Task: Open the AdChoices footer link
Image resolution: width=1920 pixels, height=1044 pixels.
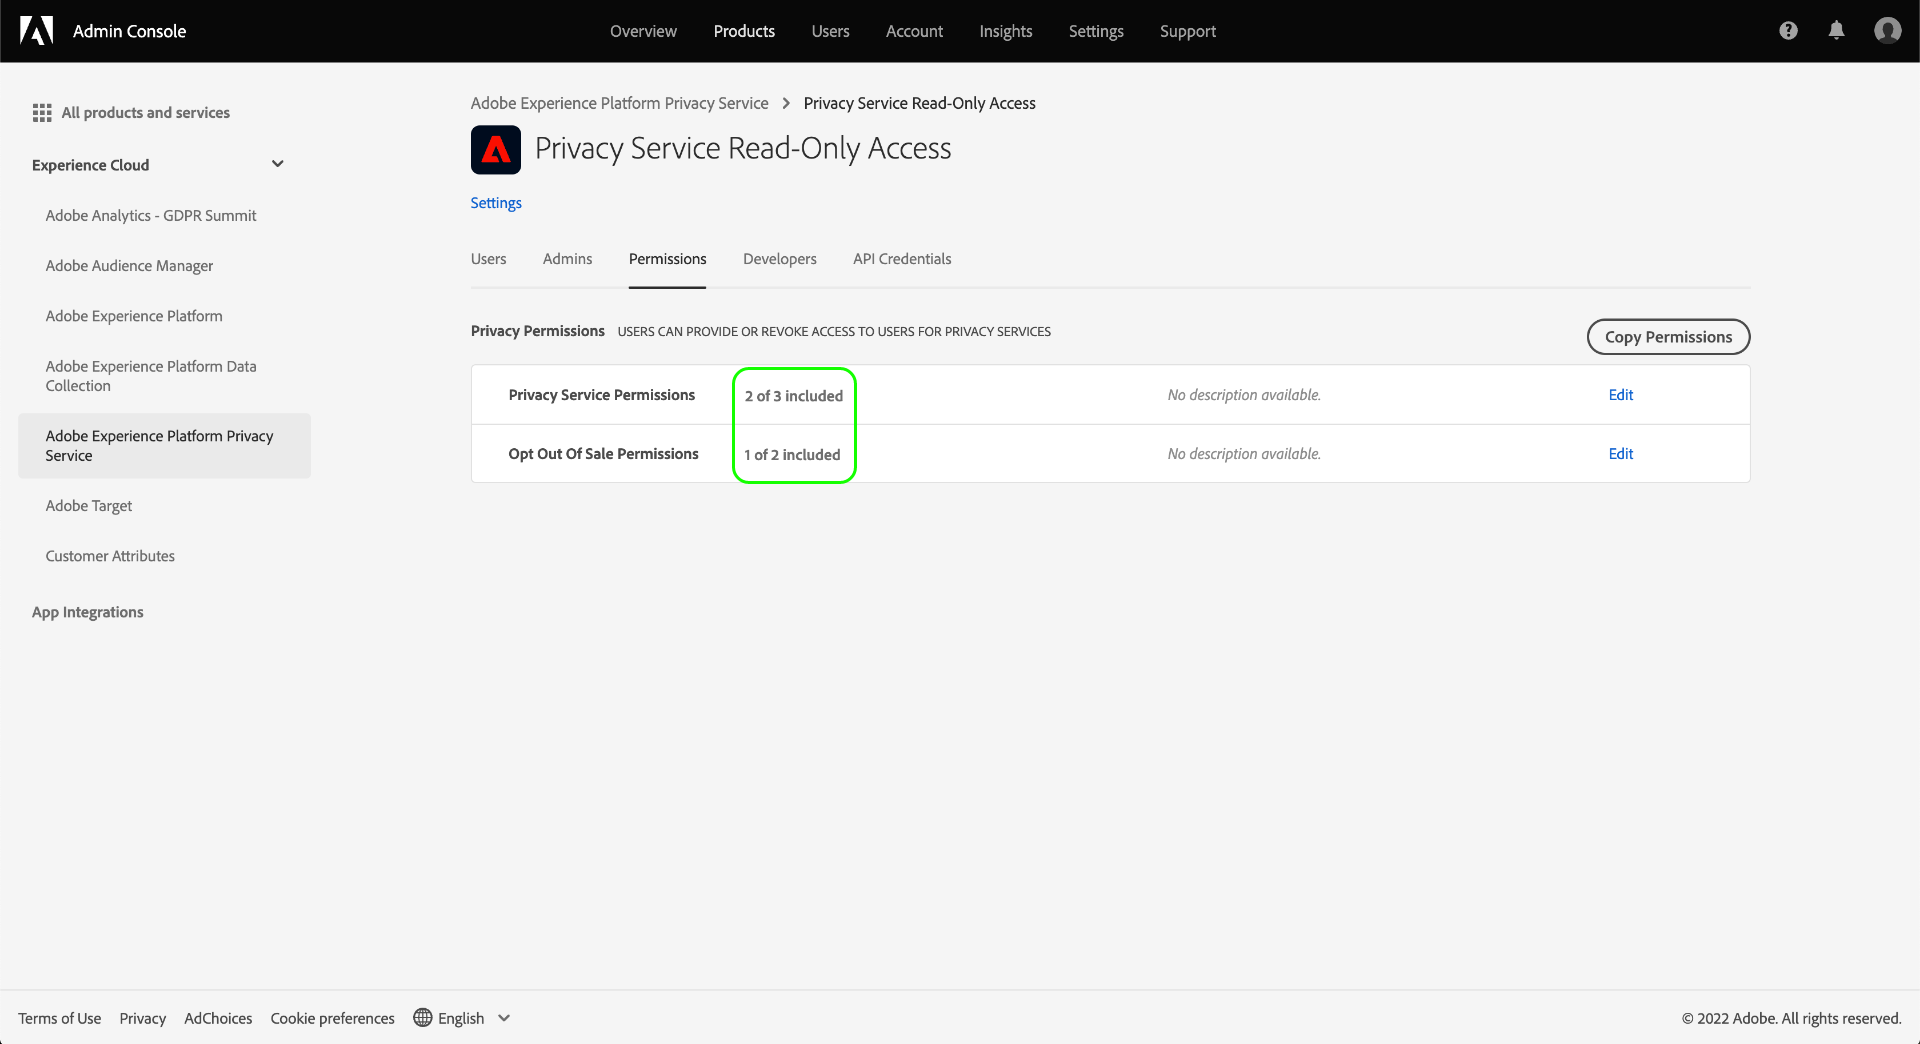Action: tap(218, 1018)
